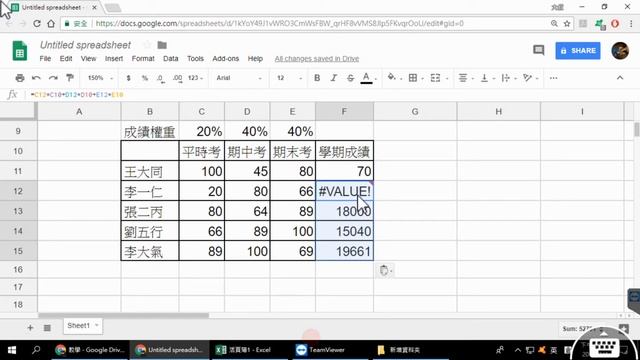Open the Borders options
This screenshot has height=360, width=640.
[x=414, y=78]
